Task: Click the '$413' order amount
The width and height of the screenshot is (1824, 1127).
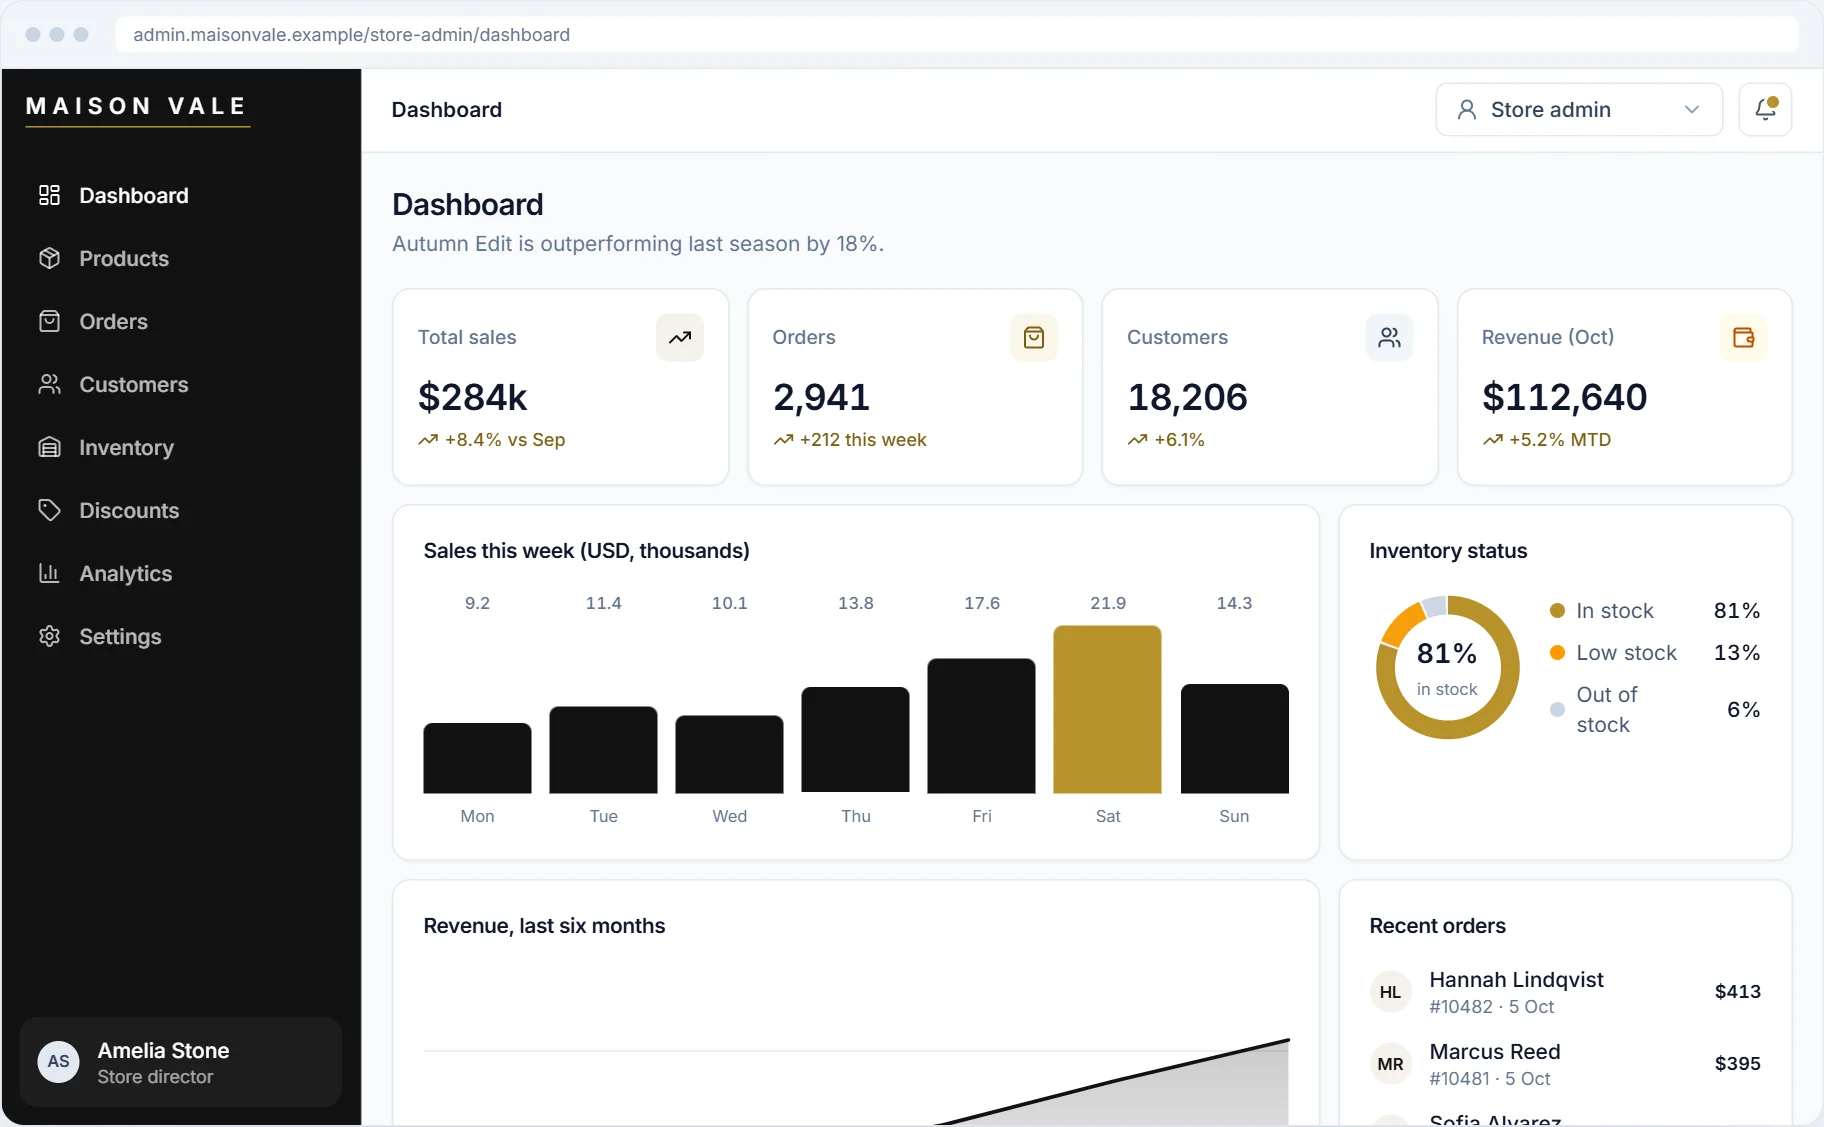Action: [x=1738, y=991]
